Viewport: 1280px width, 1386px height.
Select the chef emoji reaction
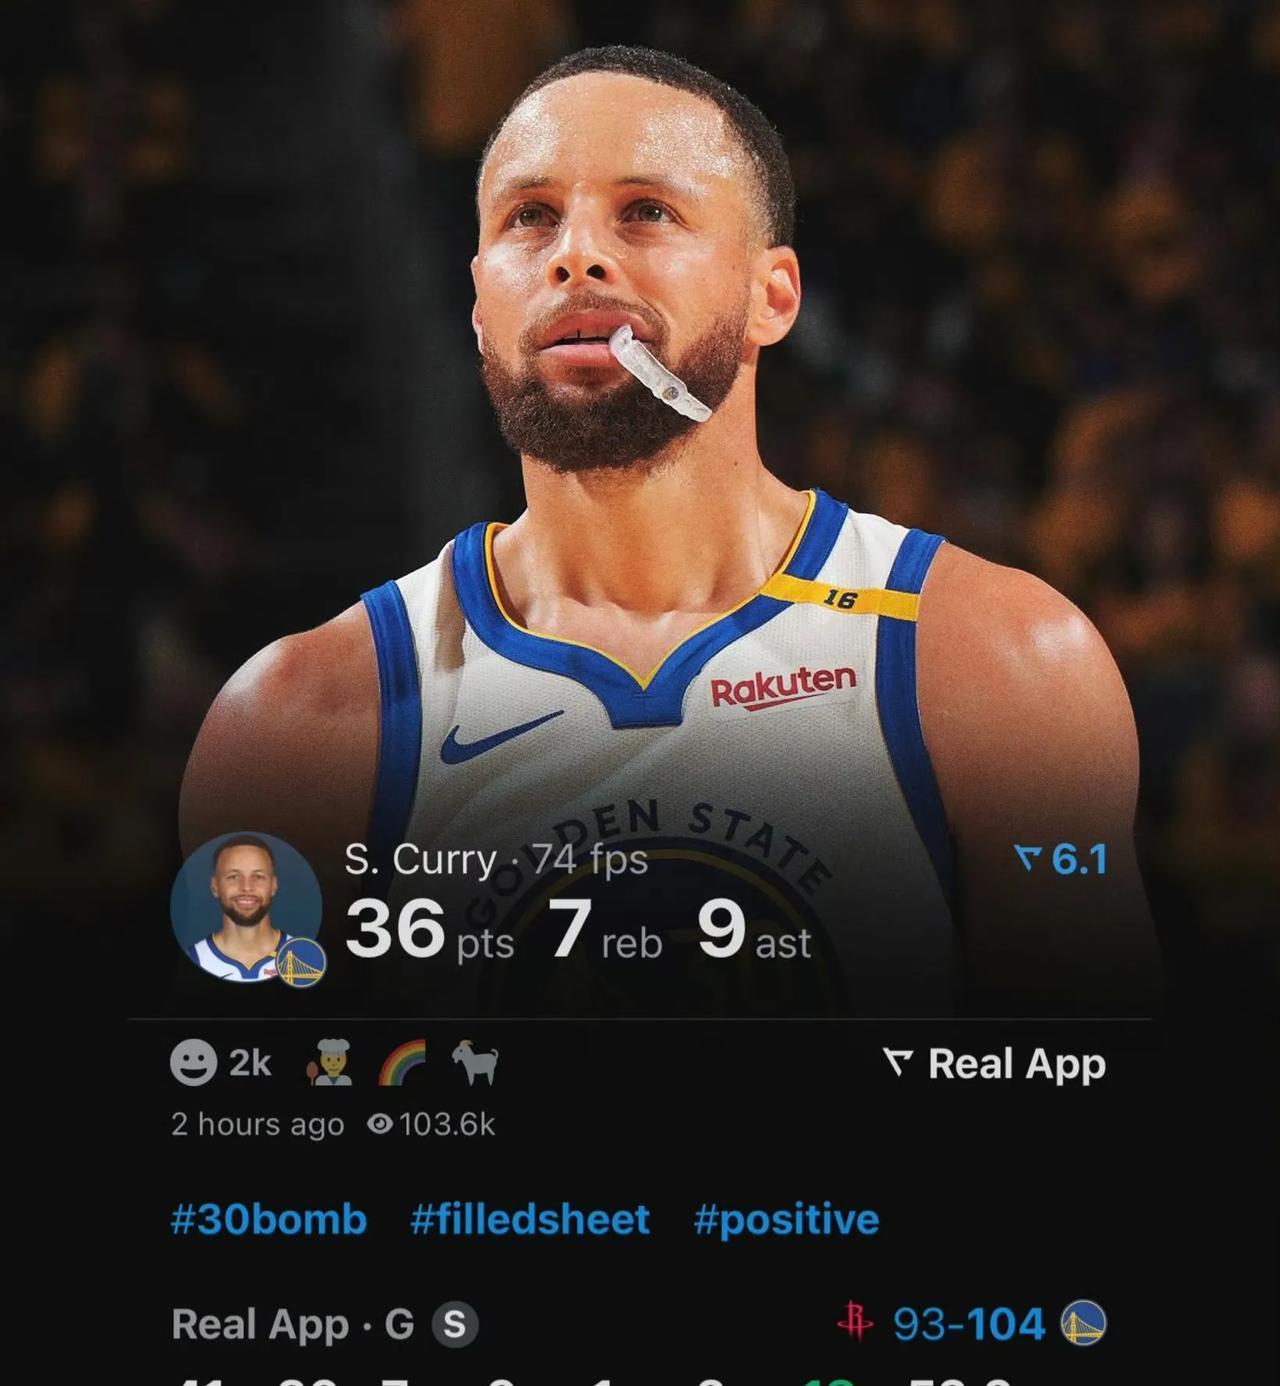point(328,1062)
